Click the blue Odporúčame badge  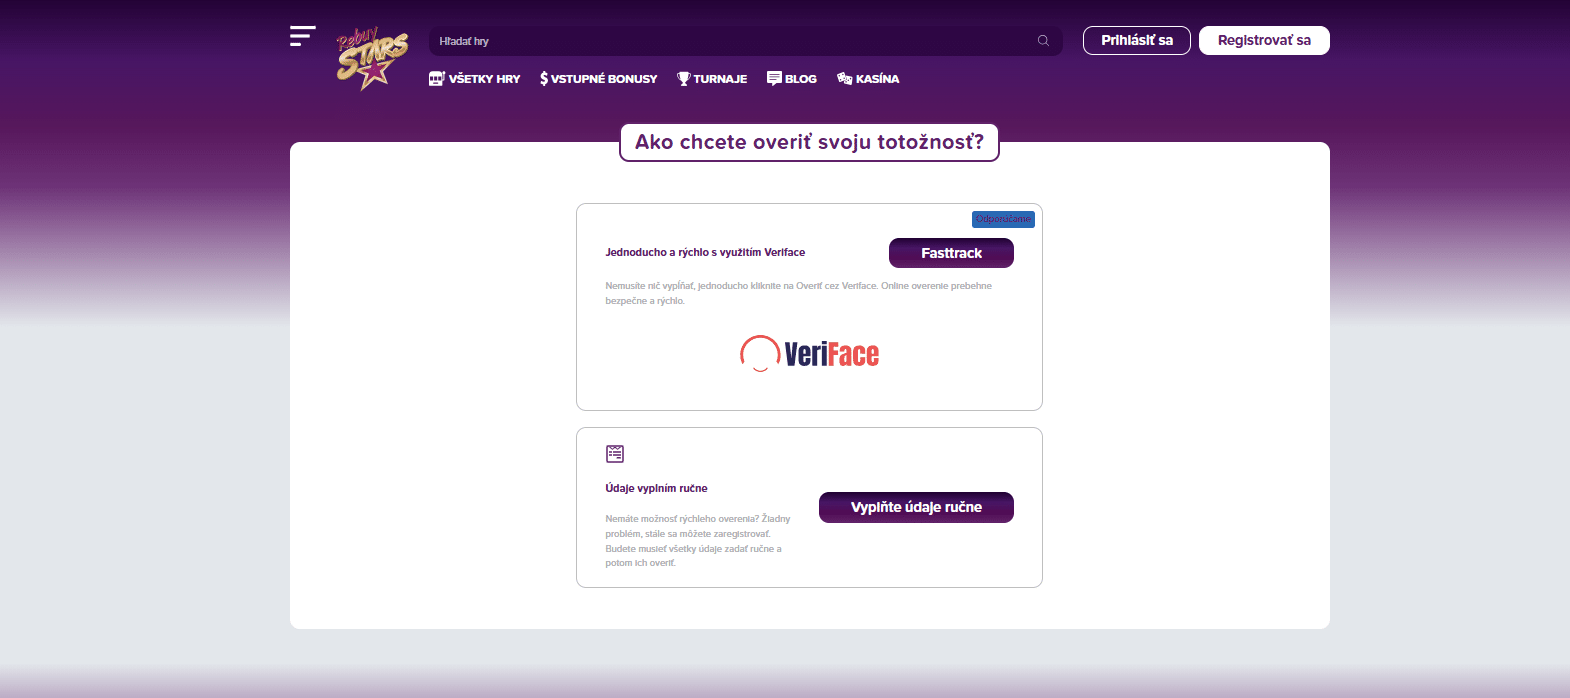click(x=1003, y=219)
